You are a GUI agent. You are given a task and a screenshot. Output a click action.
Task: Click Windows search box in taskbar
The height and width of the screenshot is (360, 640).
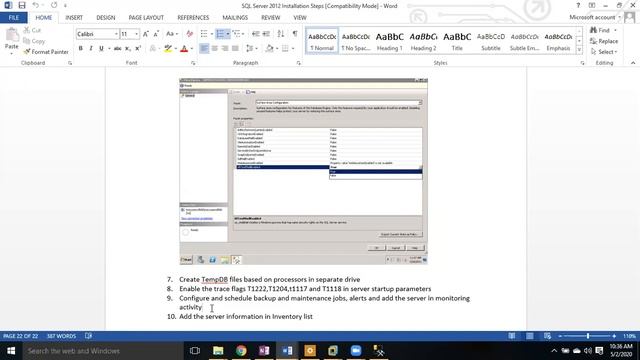[103, 351]
